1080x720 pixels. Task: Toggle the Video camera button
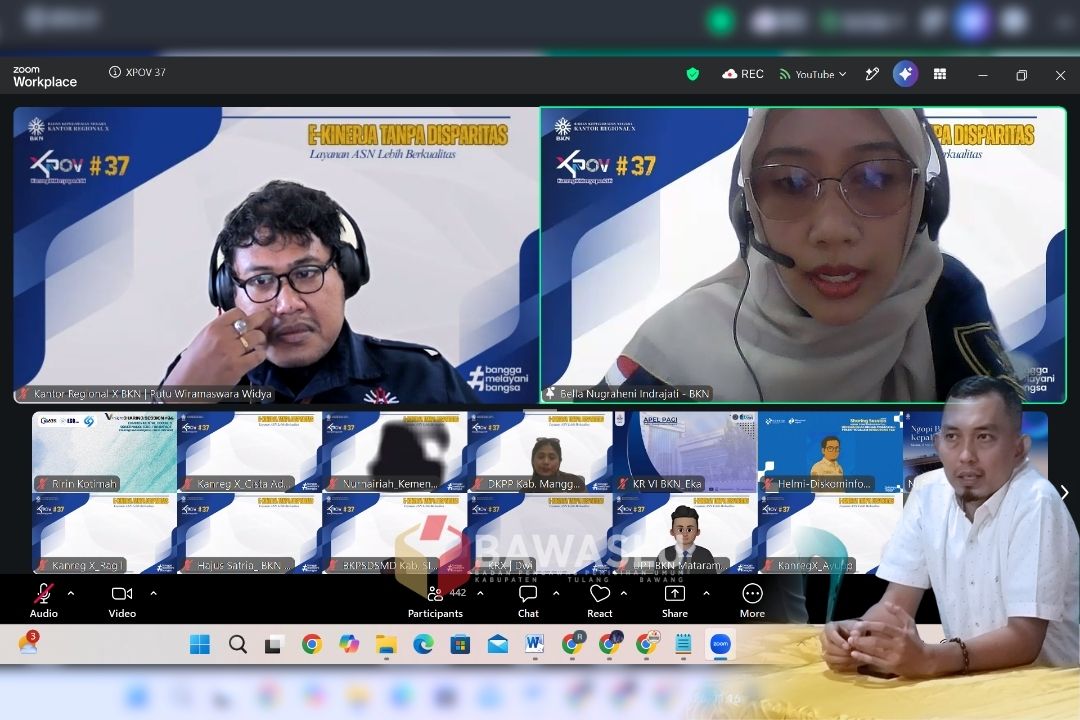coord(122,600)
